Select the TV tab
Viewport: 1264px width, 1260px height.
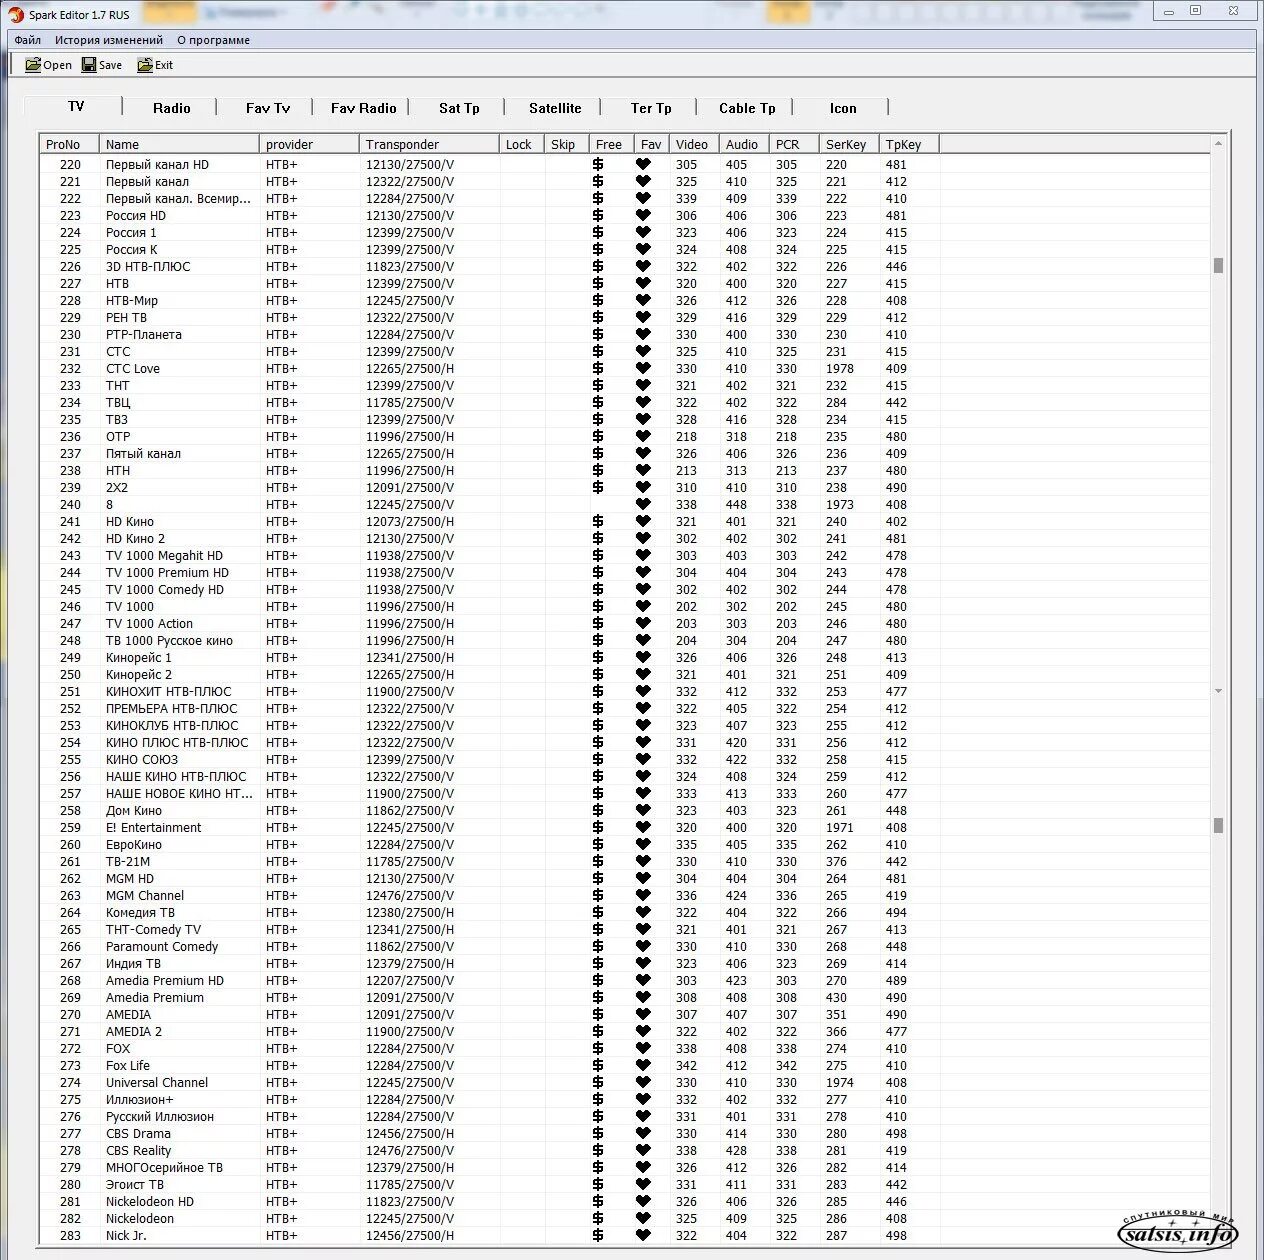click(76, 106)
